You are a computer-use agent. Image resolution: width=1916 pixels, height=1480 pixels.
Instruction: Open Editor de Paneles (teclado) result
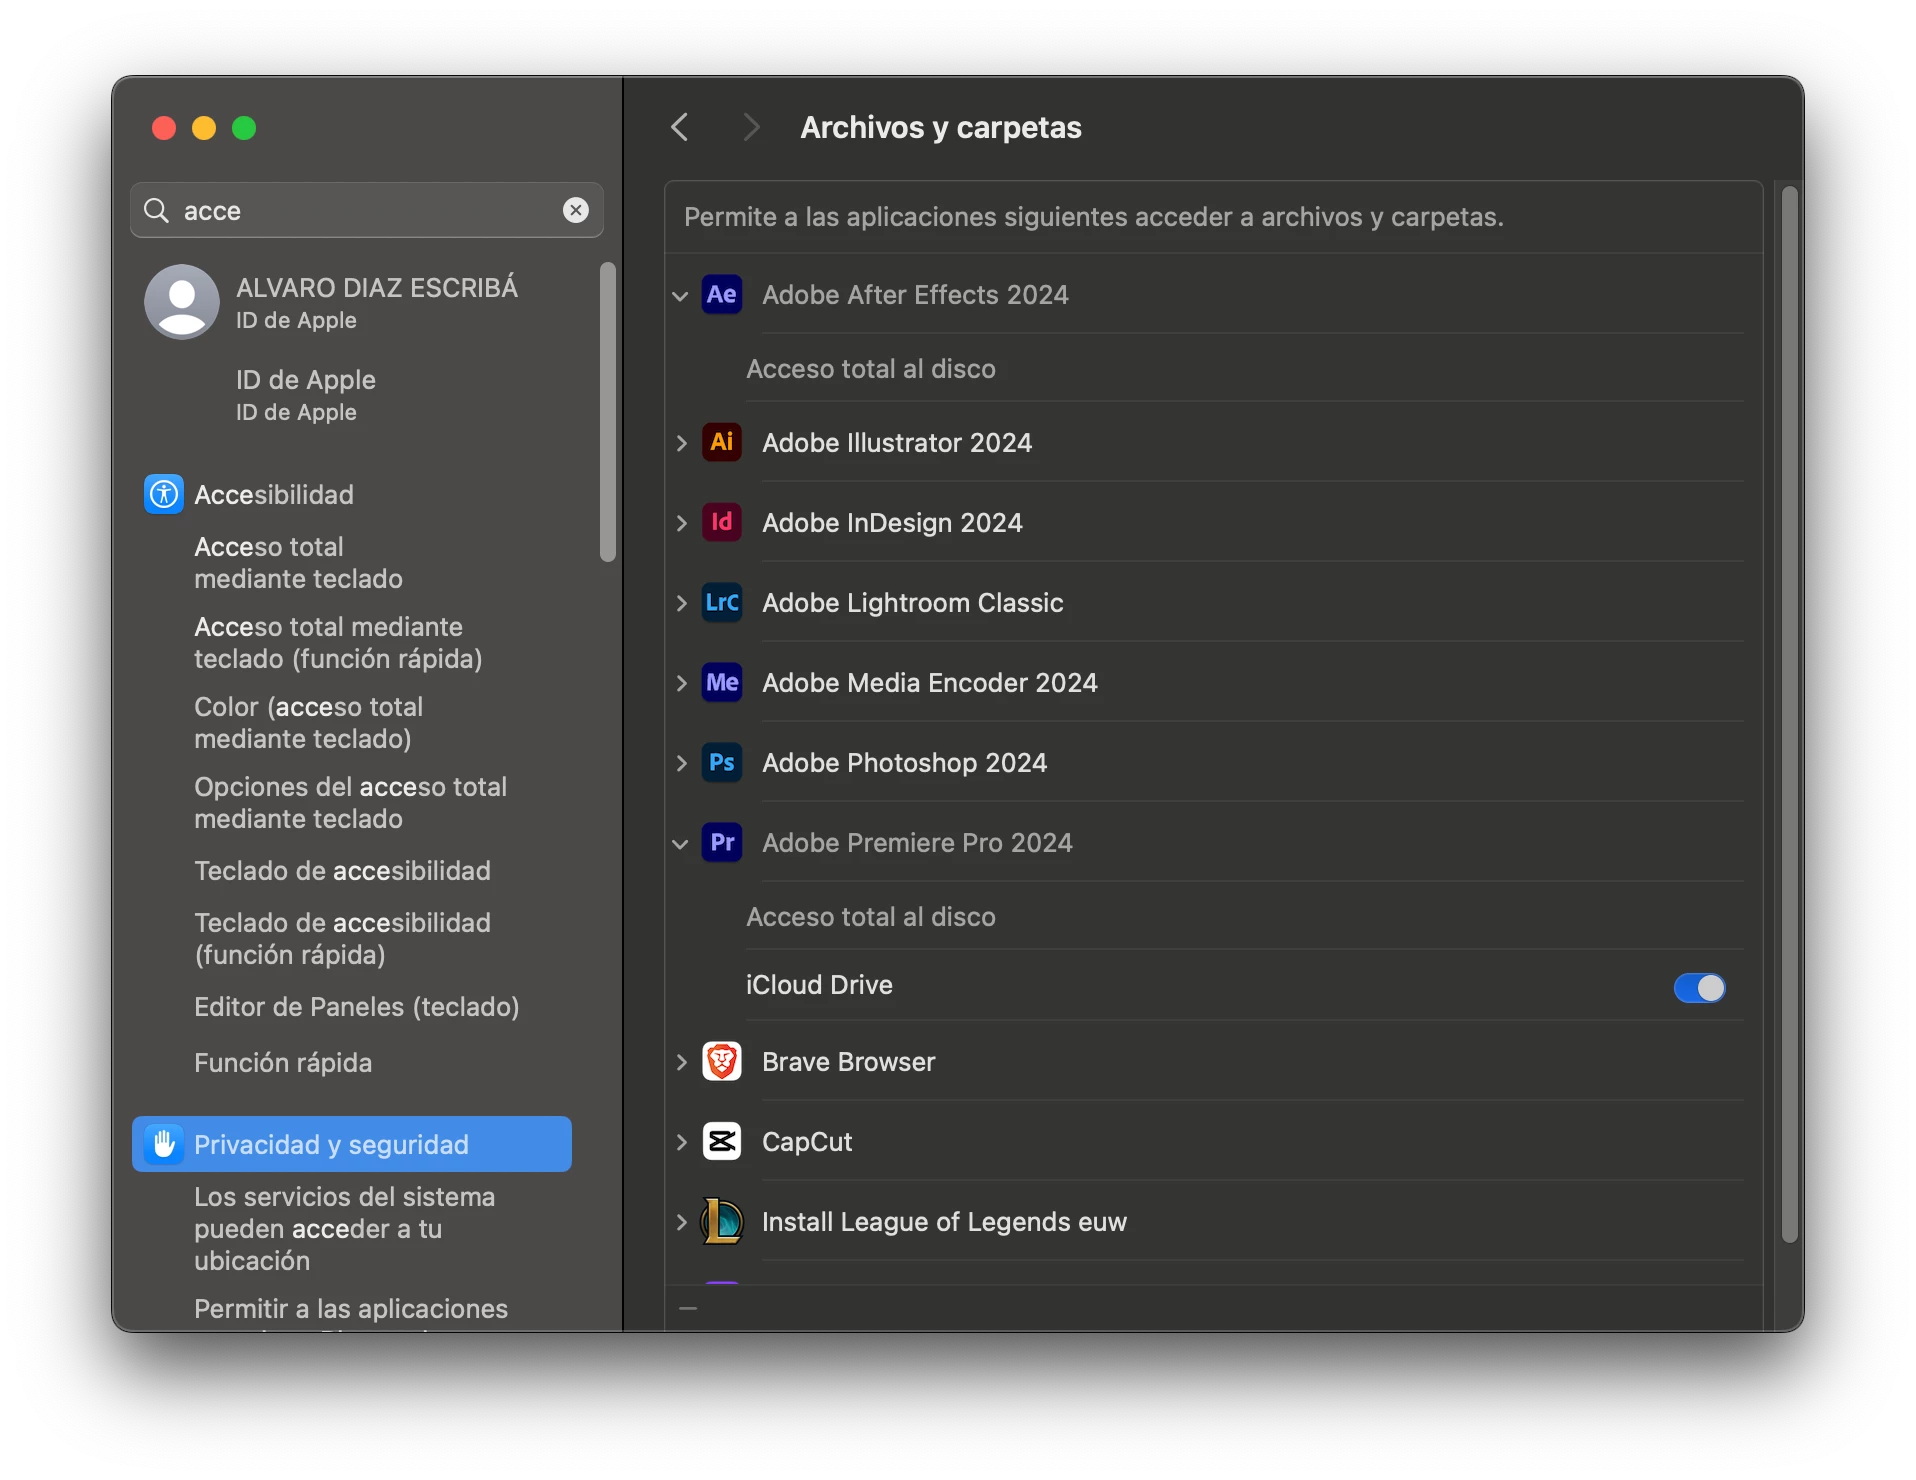356,1007
